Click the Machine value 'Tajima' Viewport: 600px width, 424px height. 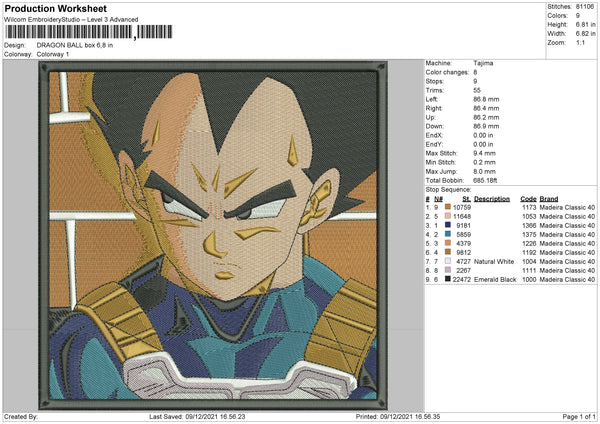(x=483, y=63)
